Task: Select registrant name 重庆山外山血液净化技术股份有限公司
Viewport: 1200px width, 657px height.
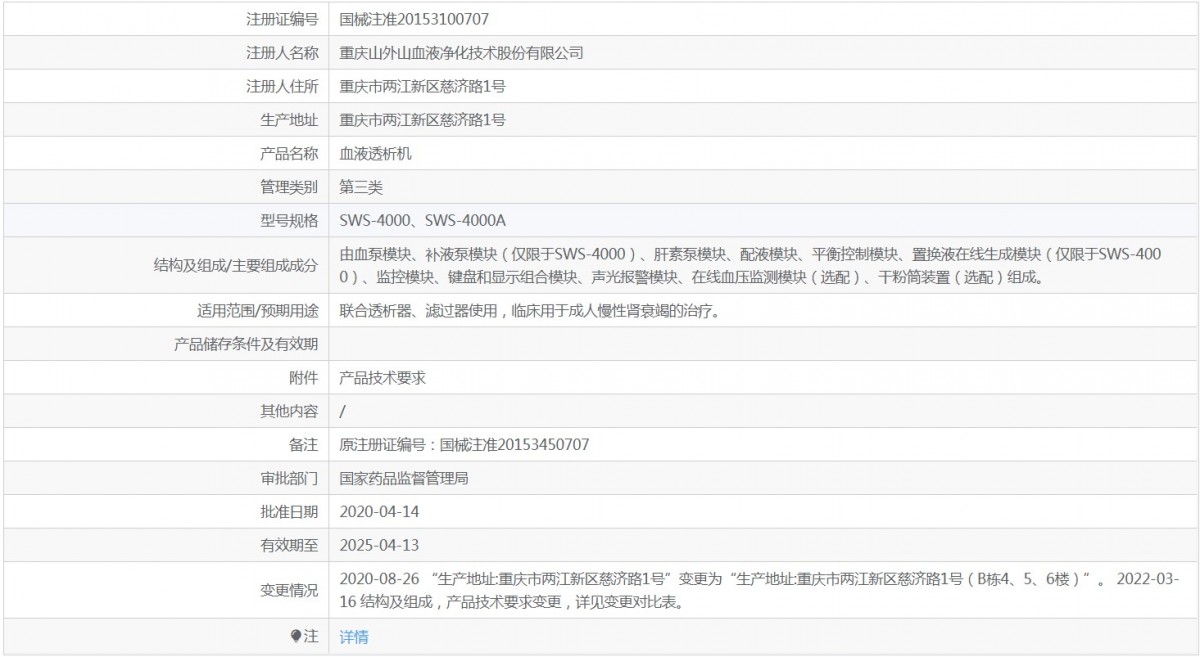Action: 461,53
